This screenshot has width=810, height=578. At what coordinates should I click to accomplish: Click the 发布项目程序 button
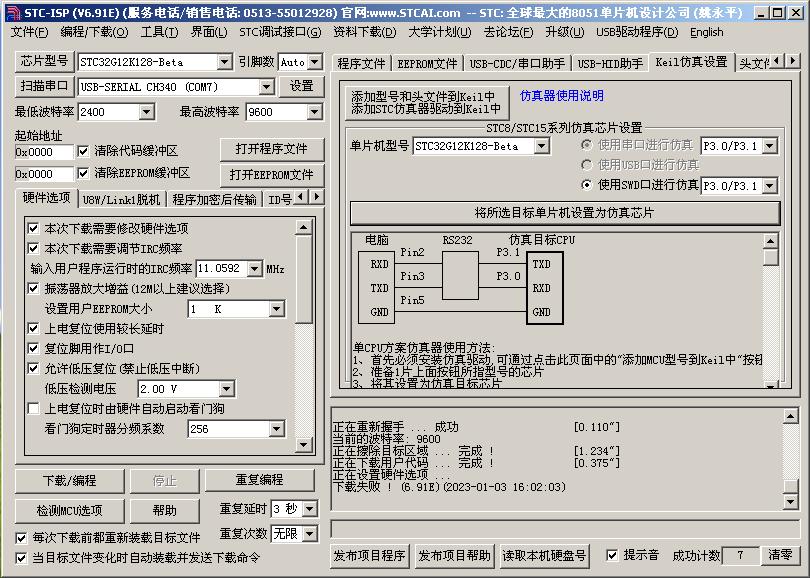[369, 556]
